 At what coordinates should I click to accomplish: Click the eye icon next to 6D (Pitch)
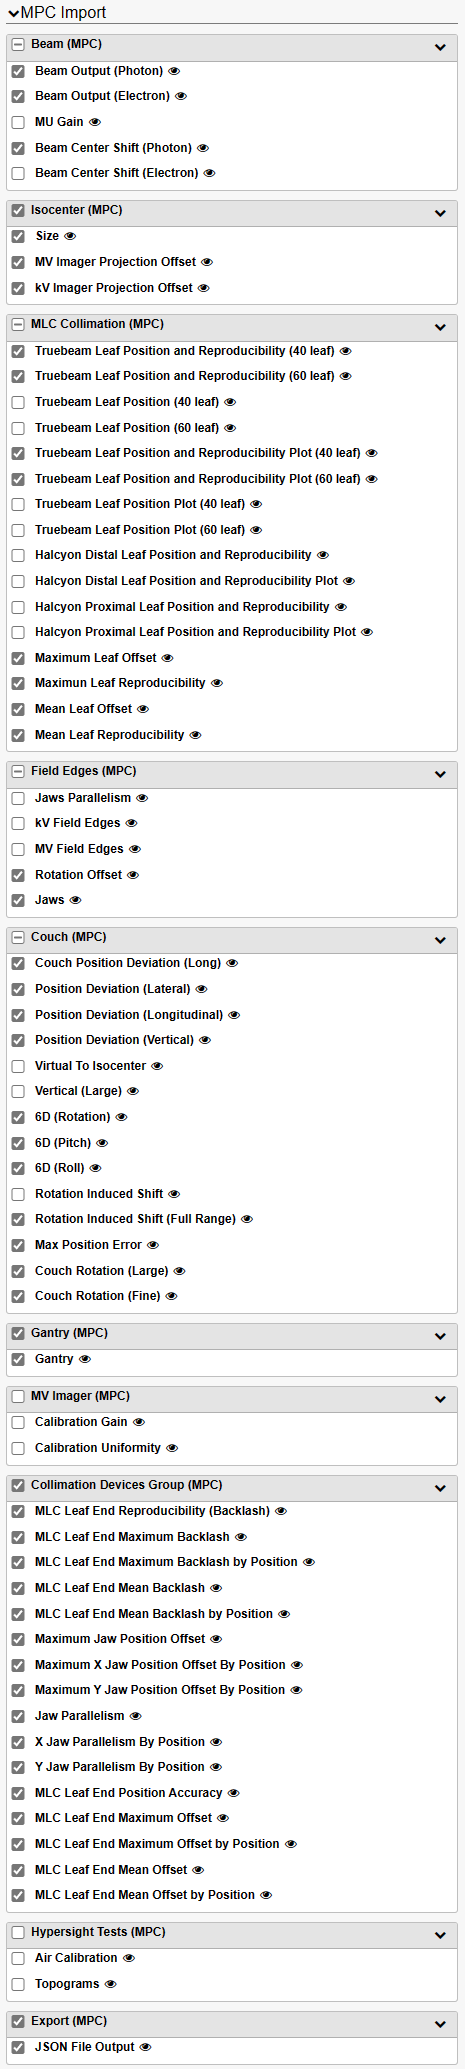click(102, 1143)
